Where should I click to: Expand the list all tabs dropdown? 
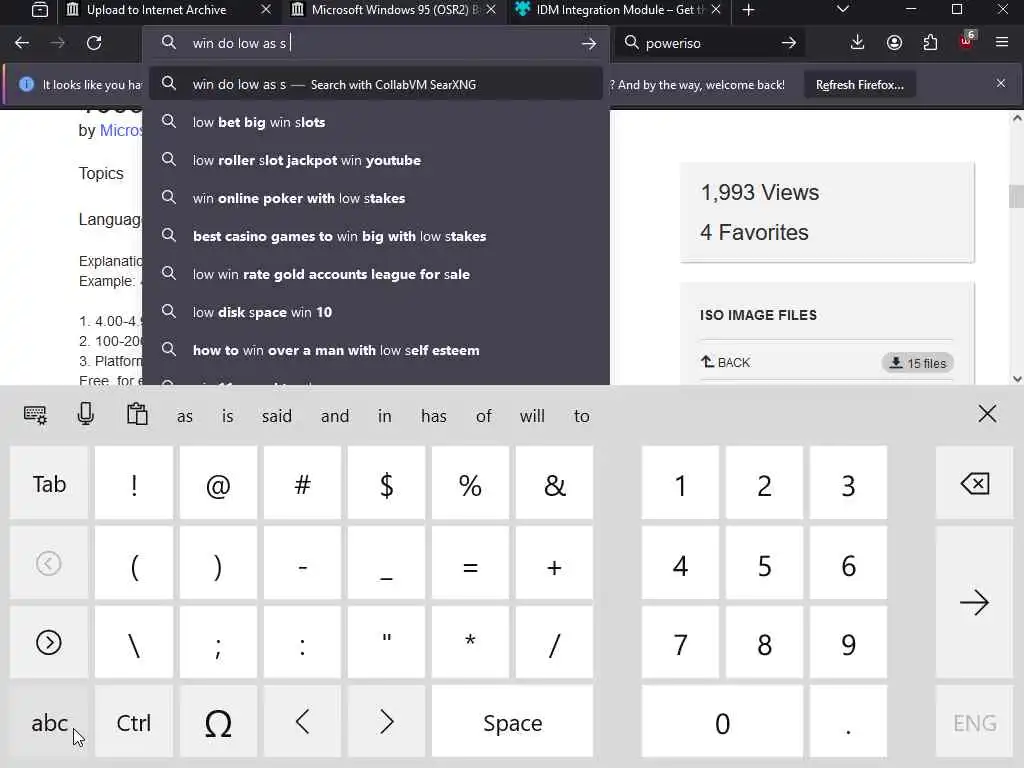tap(843, 9)
